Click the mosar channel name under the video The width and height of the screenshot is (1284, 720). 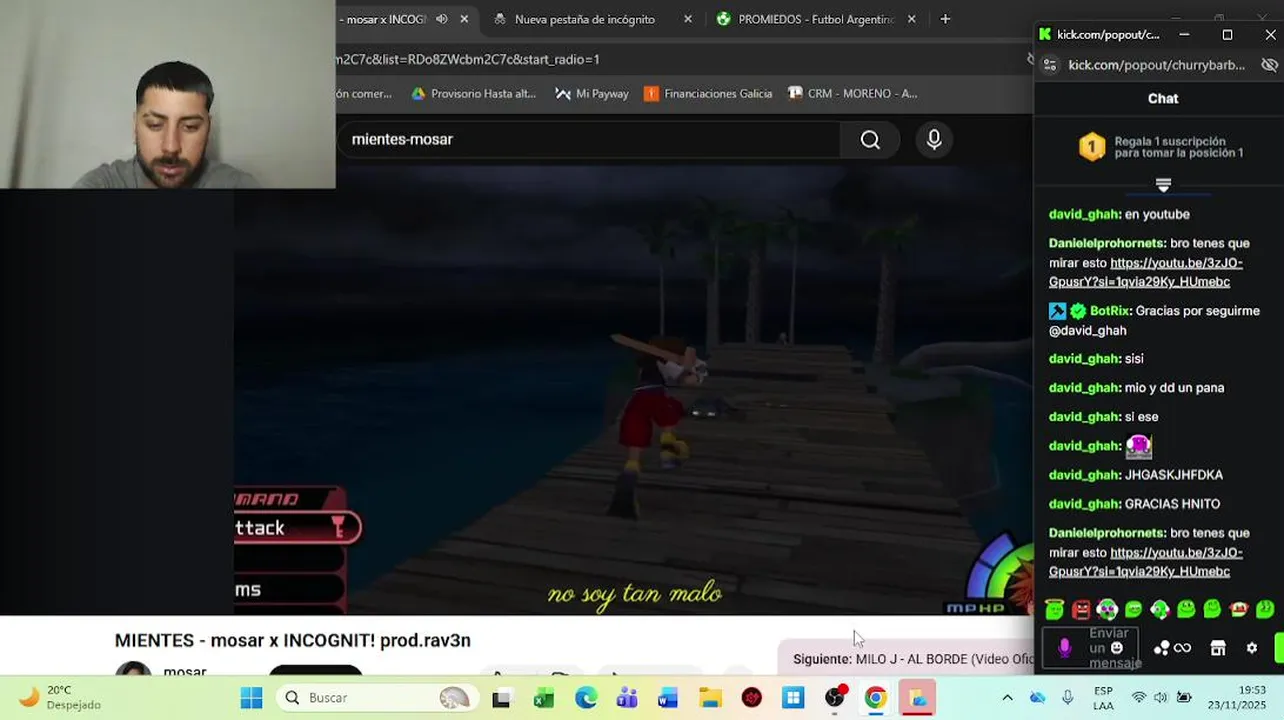[x=185, y=671]
